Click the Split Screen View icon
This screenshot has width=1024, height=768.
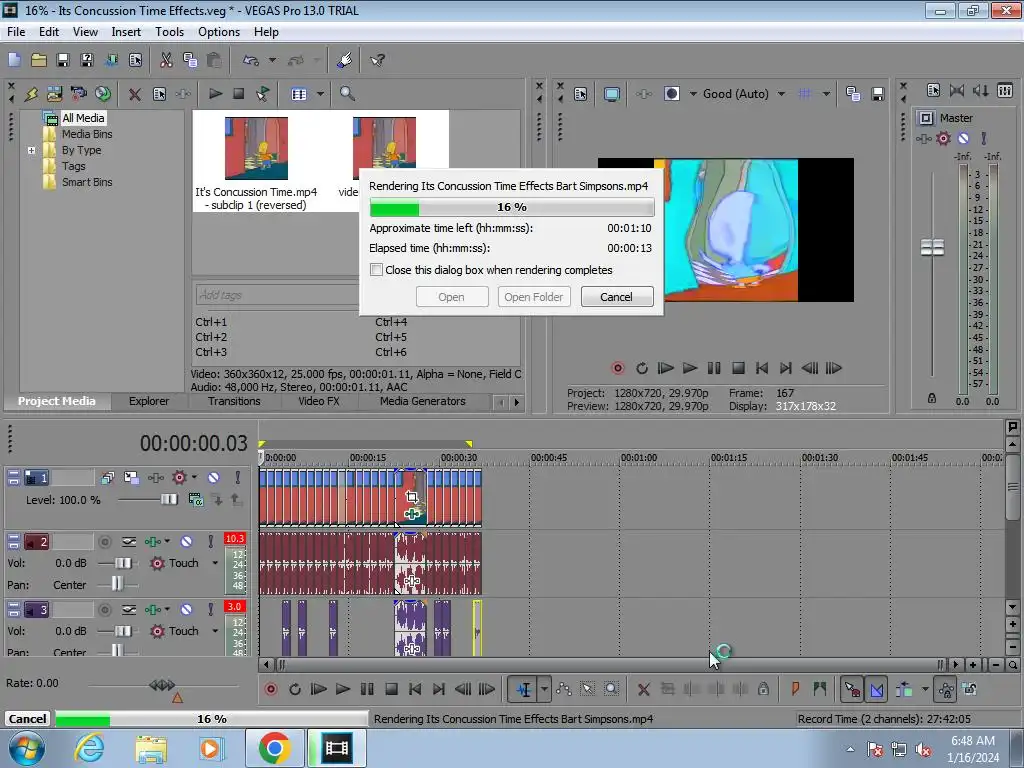(671, 94)
